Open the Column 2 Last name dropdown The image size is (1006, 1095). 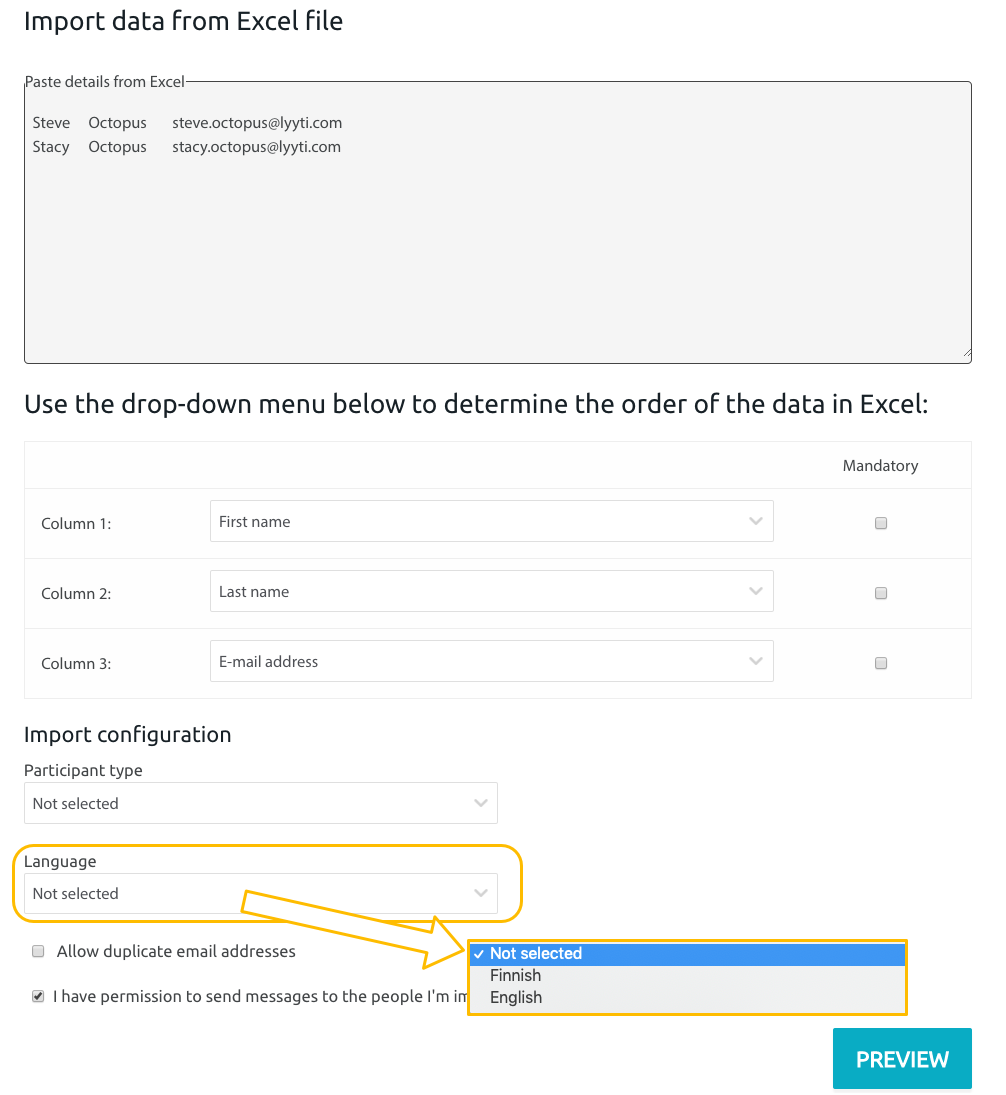[x=491, y=592]
